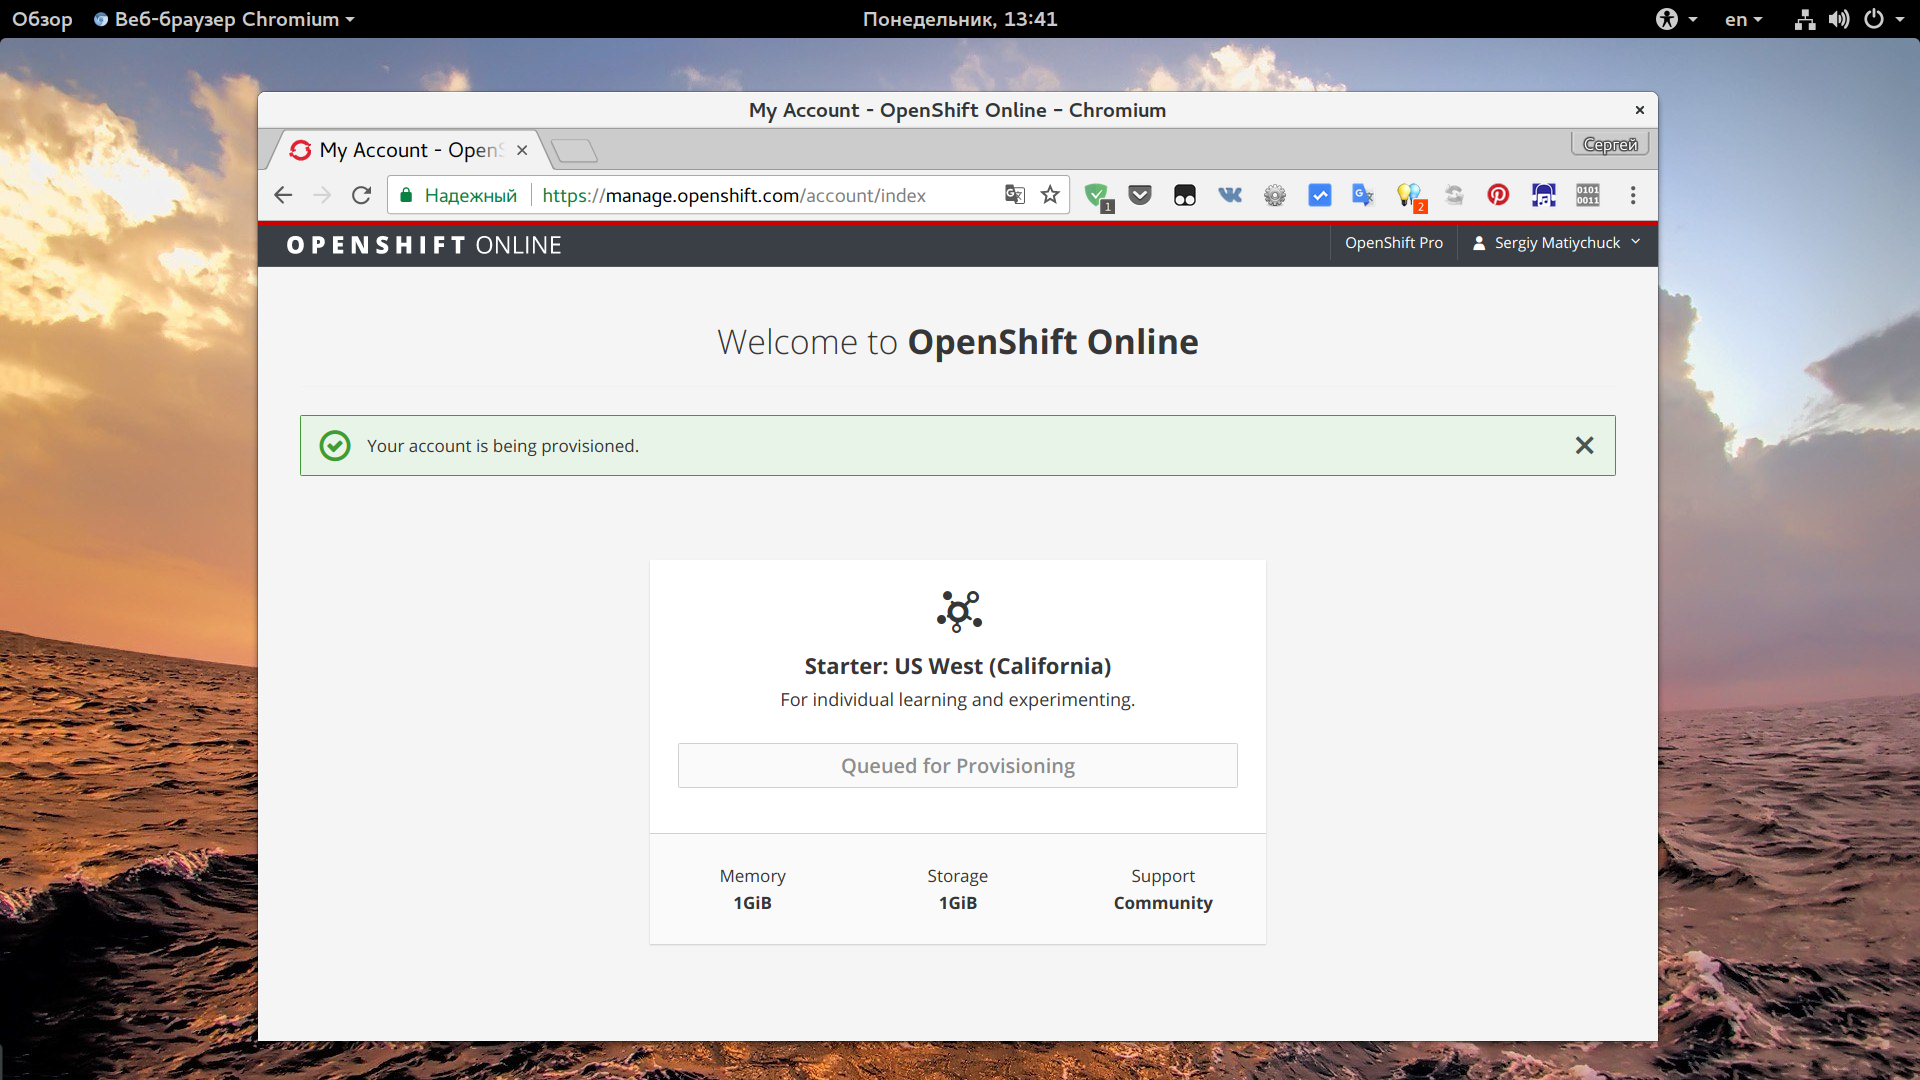This screenshot has width=1920, height=1080.
Task: Dismiss the account provisioning alert
Action: tap(1584, 445)
